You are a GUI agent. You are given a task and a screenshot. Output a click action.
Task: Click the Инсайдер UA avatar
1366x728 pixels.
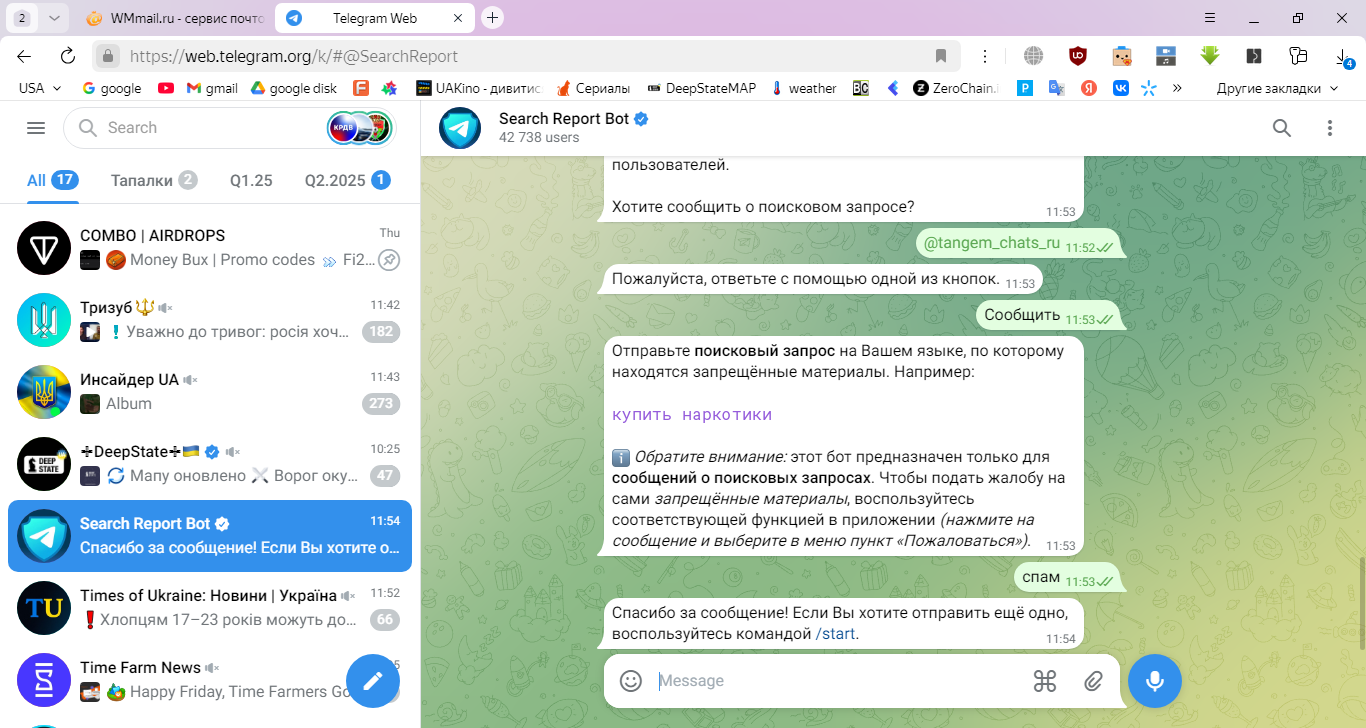[x=44, y=392]
